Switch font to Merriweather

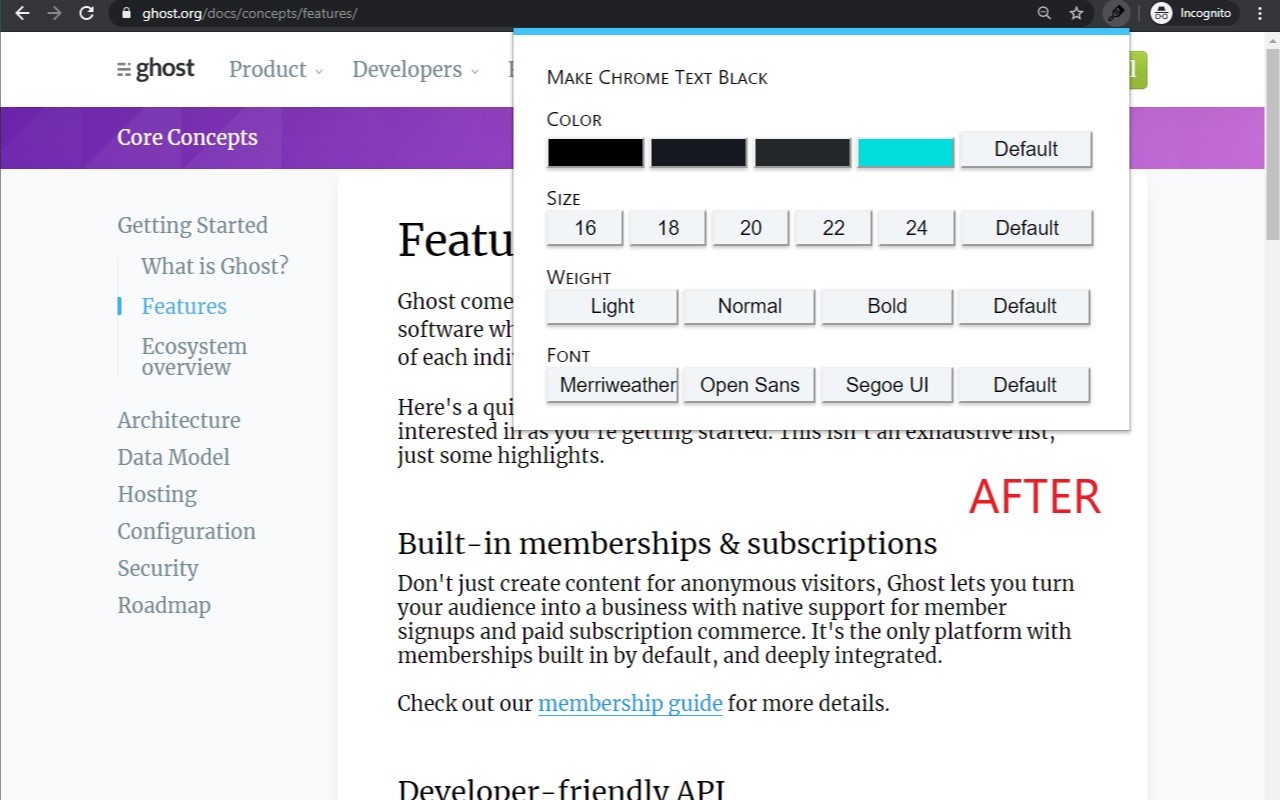pyautogui.click(x=612, y=385)
